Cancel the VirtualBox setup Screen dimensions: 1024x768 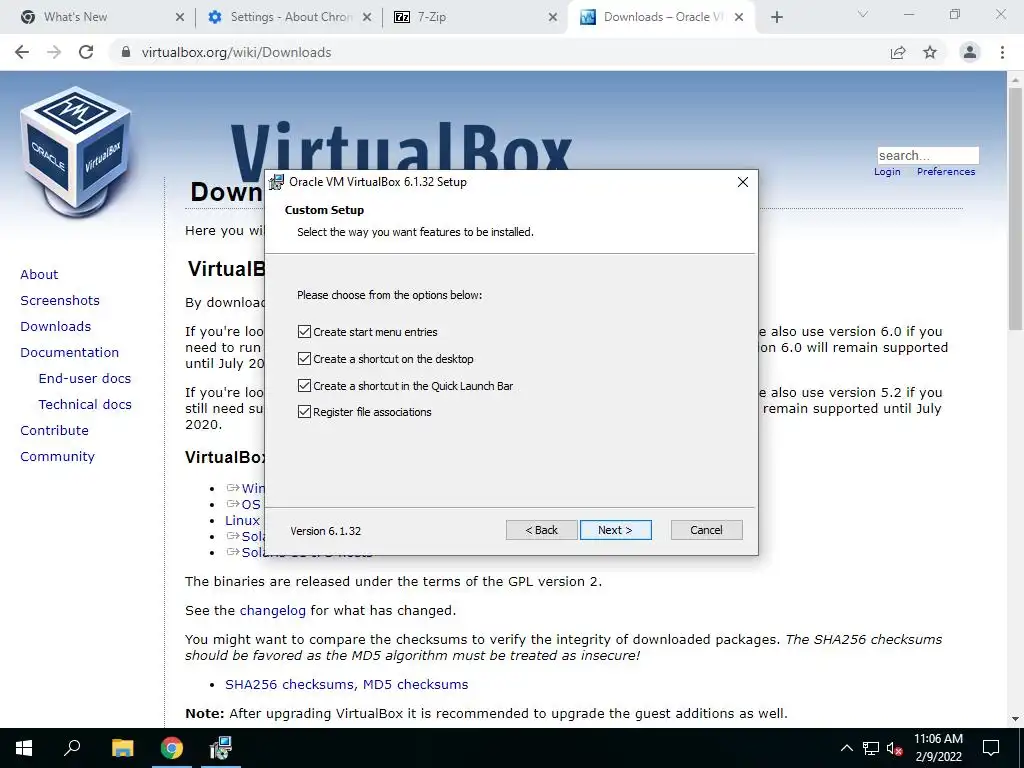coord(706,530)
